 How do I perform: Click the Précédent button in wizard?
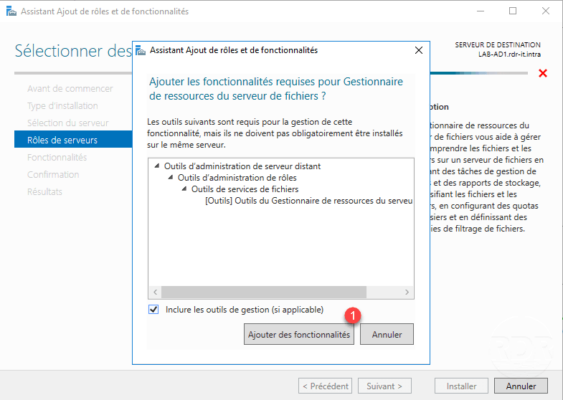tap(325, 386)
